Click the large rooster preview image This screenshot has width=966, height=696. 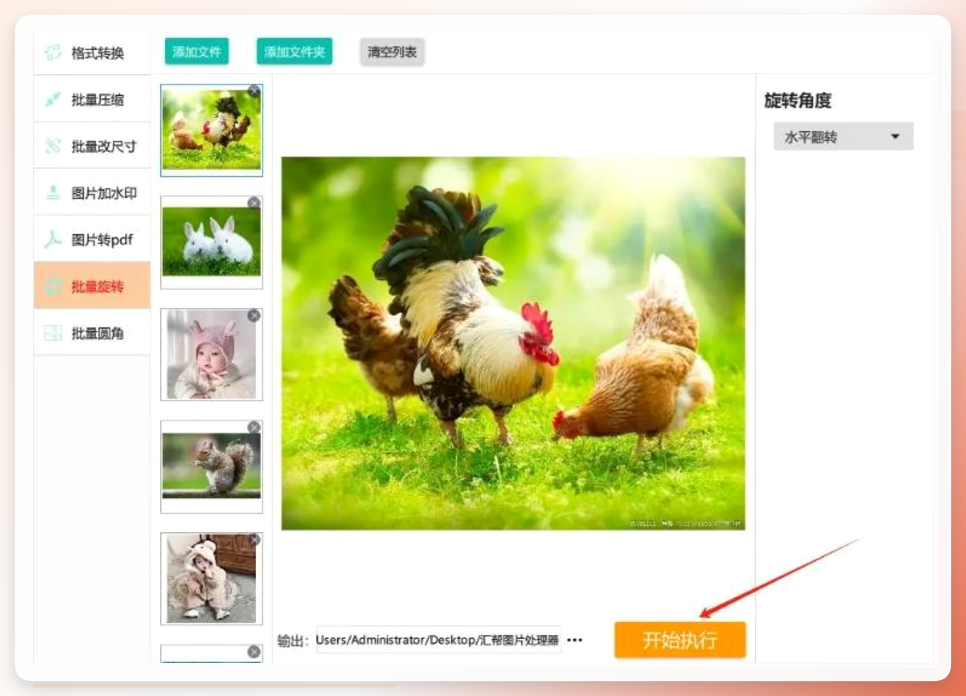coord(513,343)
